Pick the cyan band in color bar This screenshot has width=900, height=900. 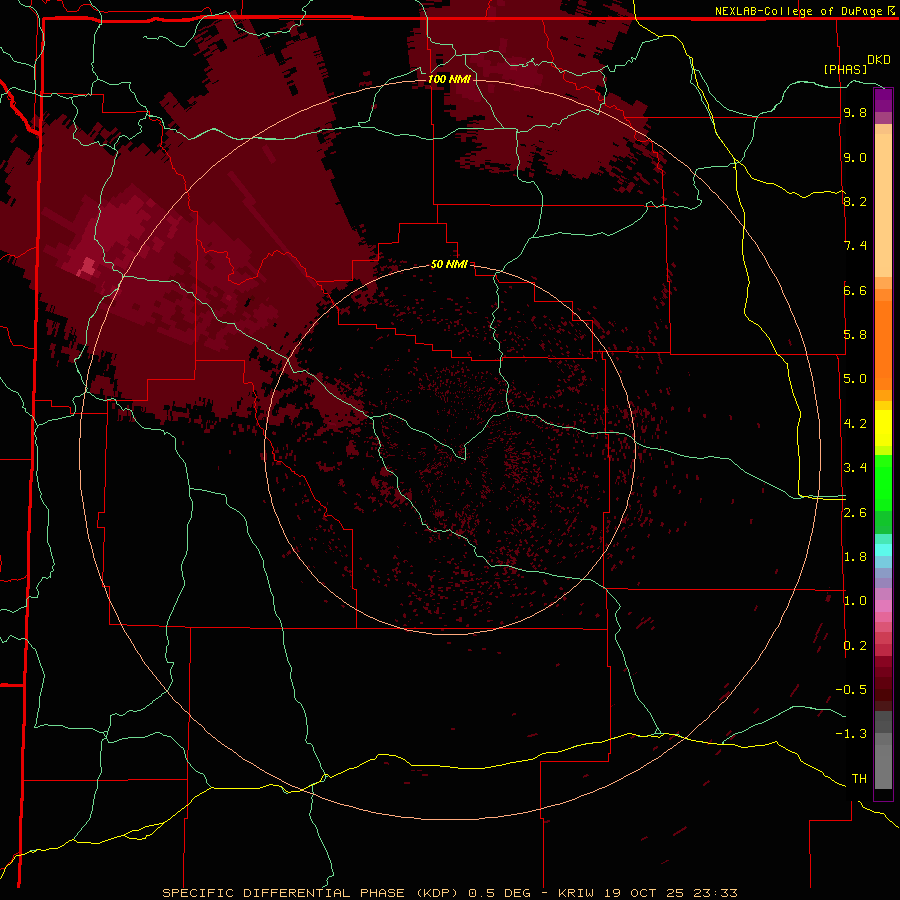pos(883,550)
